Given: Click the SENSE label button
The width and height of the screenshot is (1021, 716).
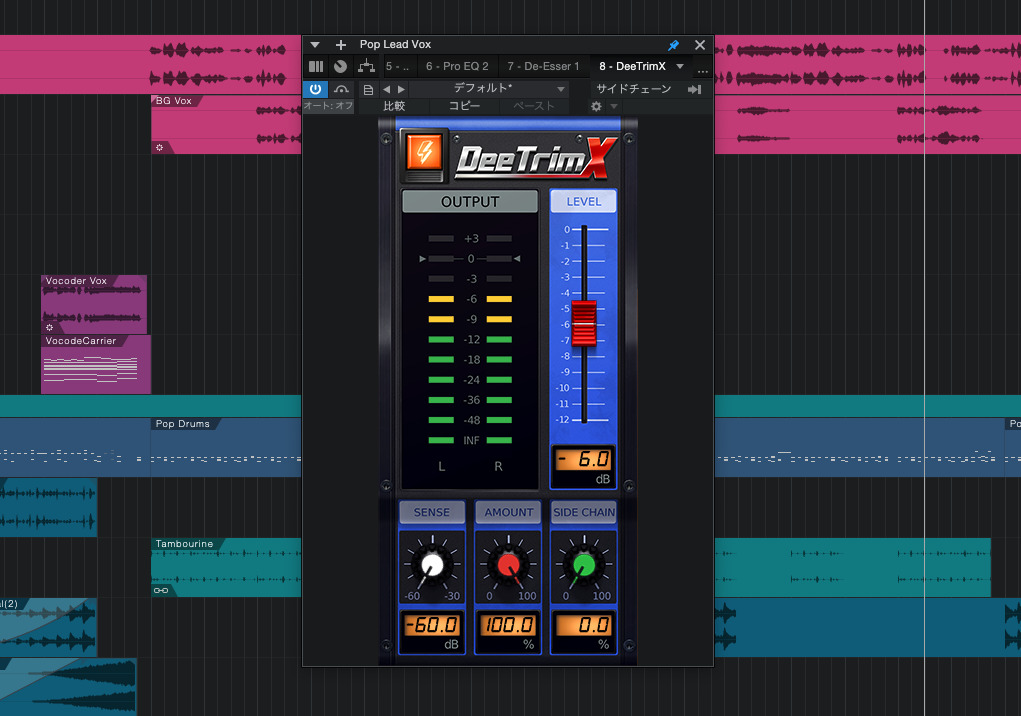Looking at the screenshot, I should click(432, 512).
